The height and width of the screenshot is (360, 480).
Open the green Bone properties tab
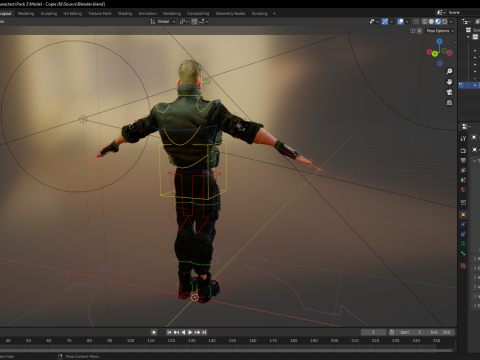tap(463, 254)
